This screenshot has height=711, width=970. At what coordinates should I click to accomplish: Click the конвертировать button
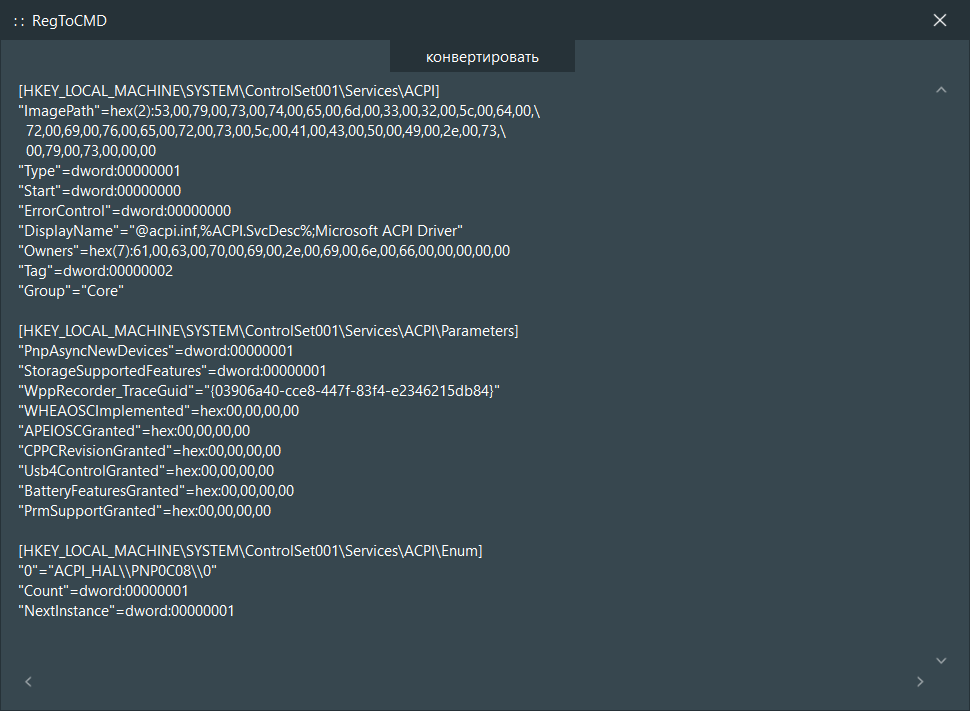[x=482, y=57]
